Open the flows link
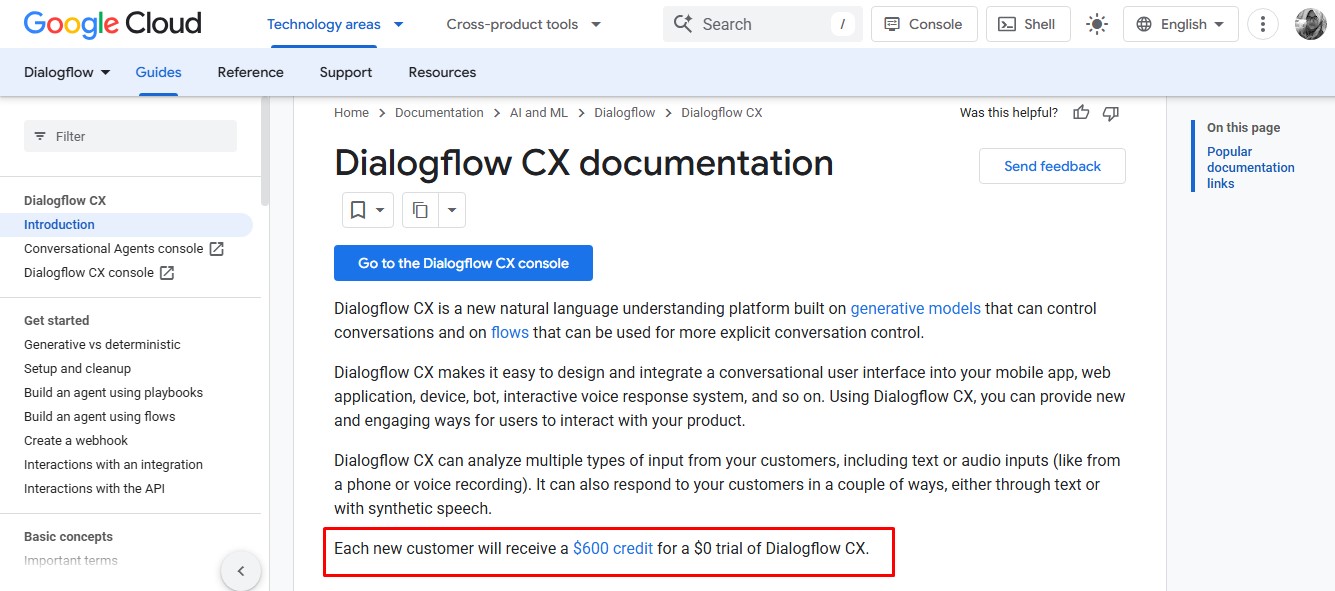 [510, 332]
